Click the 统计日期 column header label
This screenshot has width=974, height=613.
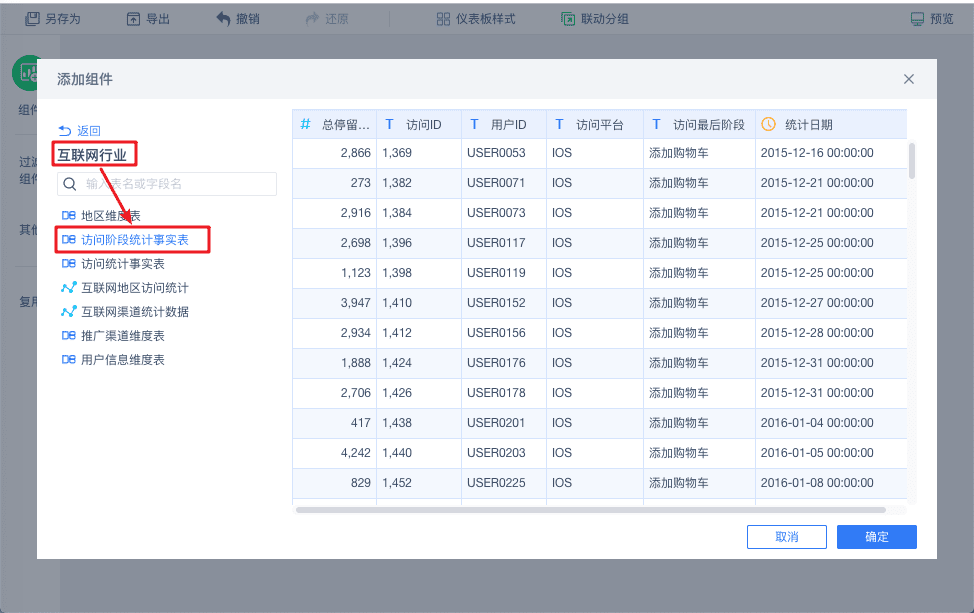click(x=809, y=125)
